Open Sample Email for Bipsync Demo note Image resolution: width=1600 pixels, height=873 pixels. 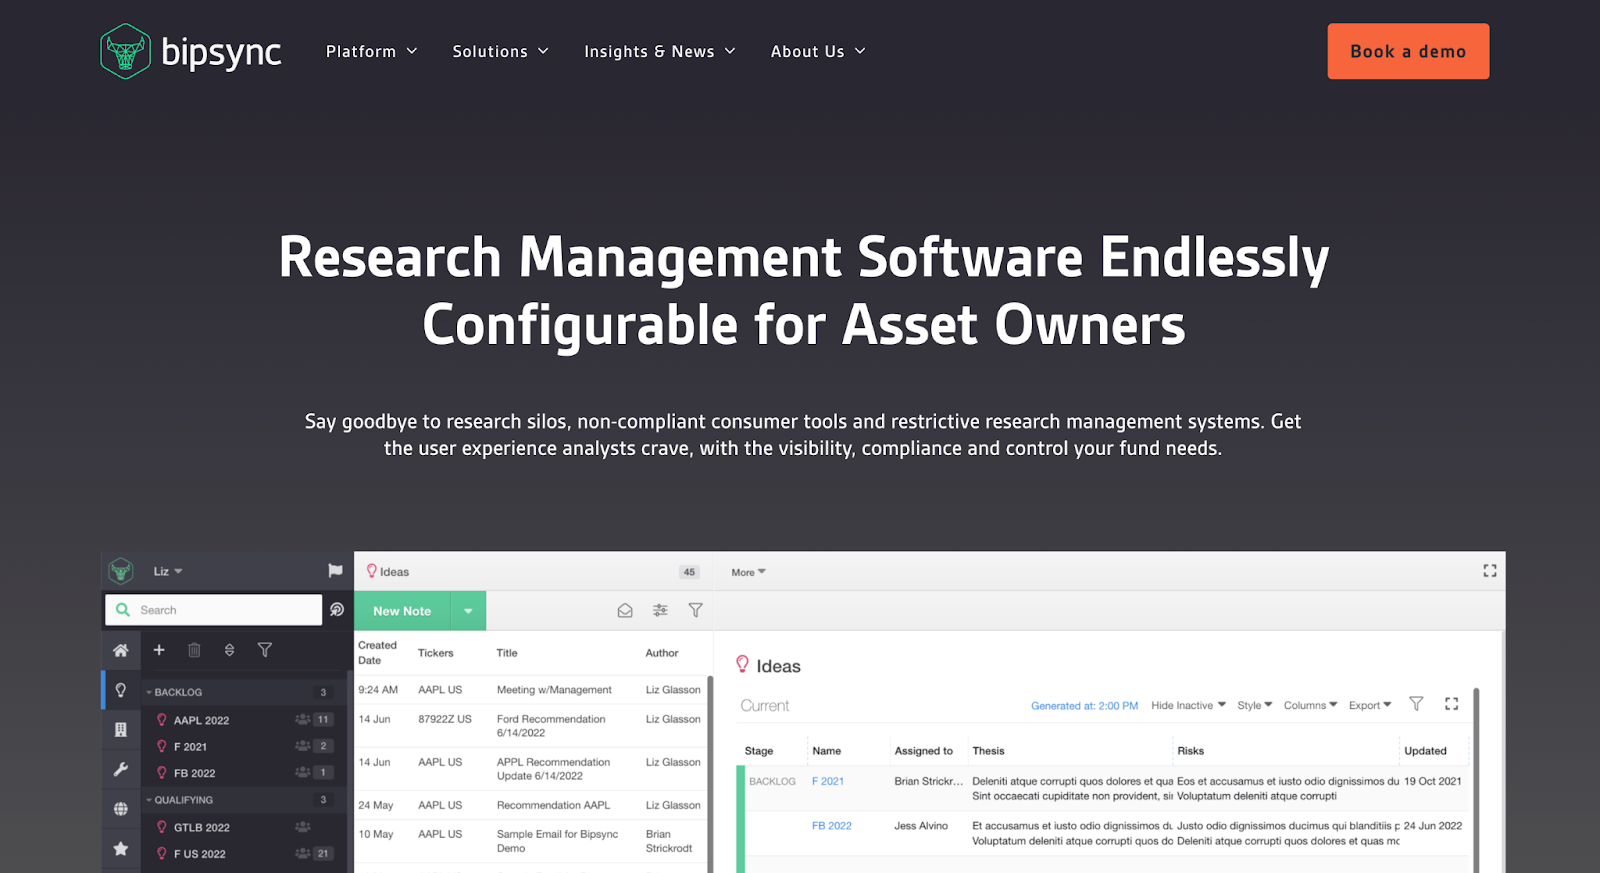click(557, 841)
